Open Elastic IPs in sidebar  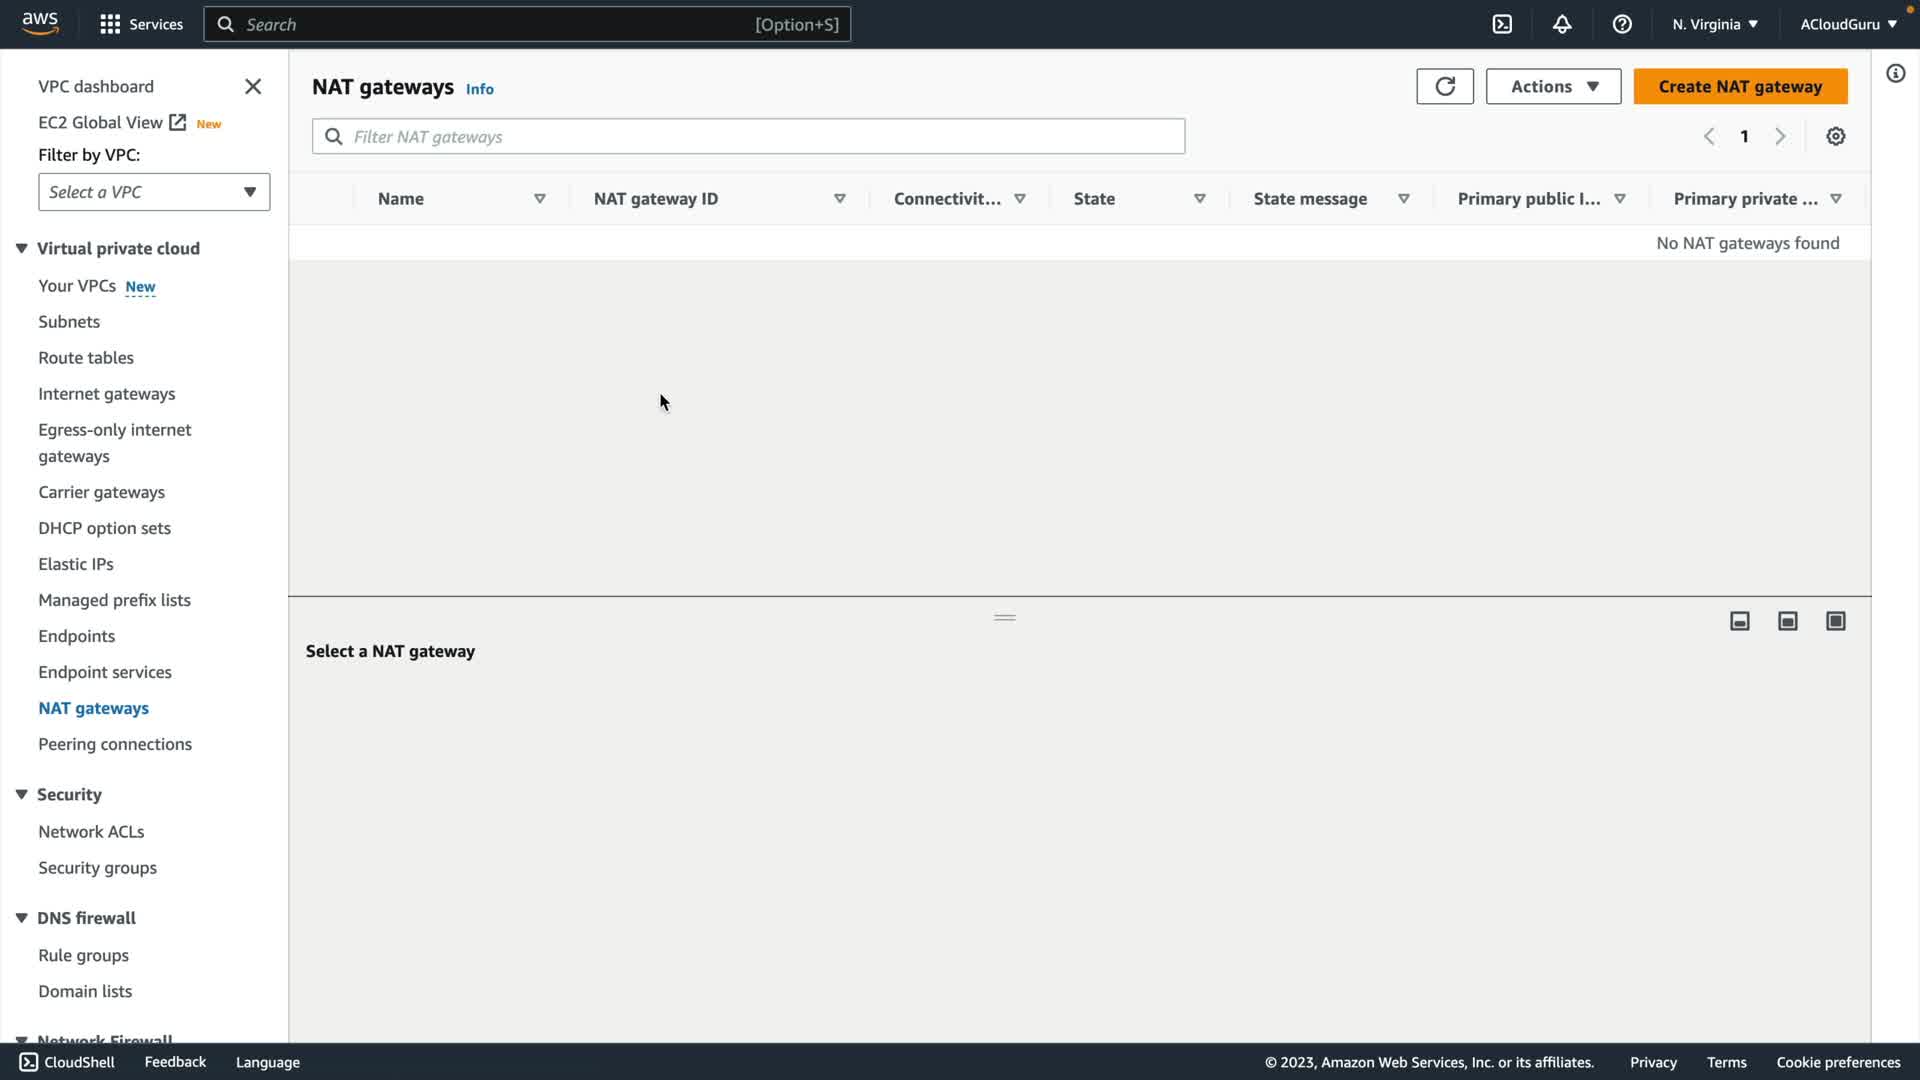(76, 564)
